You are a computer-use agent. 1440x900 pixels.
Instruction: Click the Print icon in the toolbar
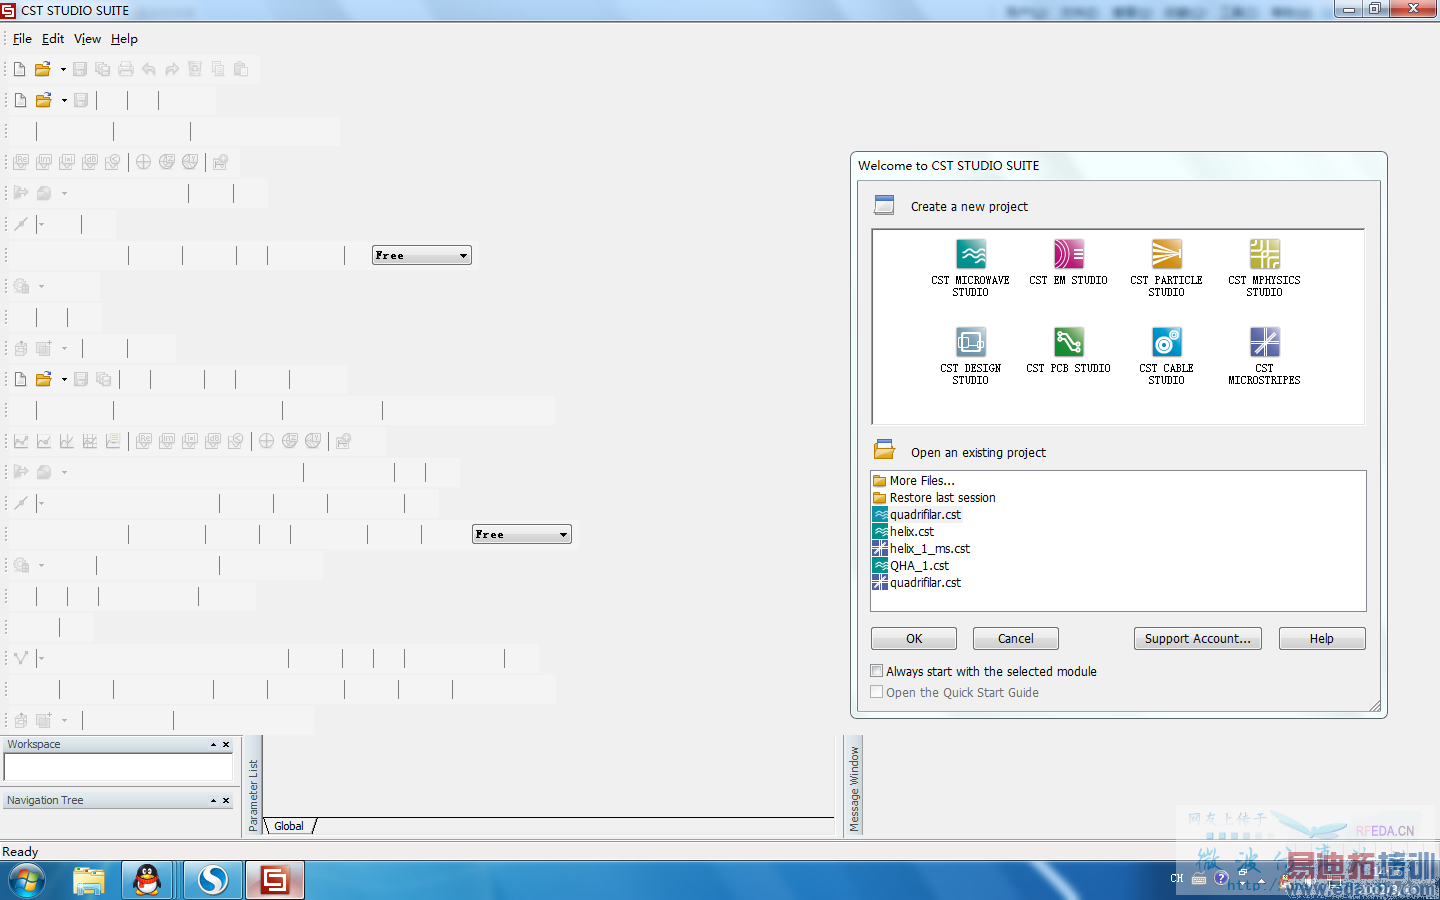126,69
